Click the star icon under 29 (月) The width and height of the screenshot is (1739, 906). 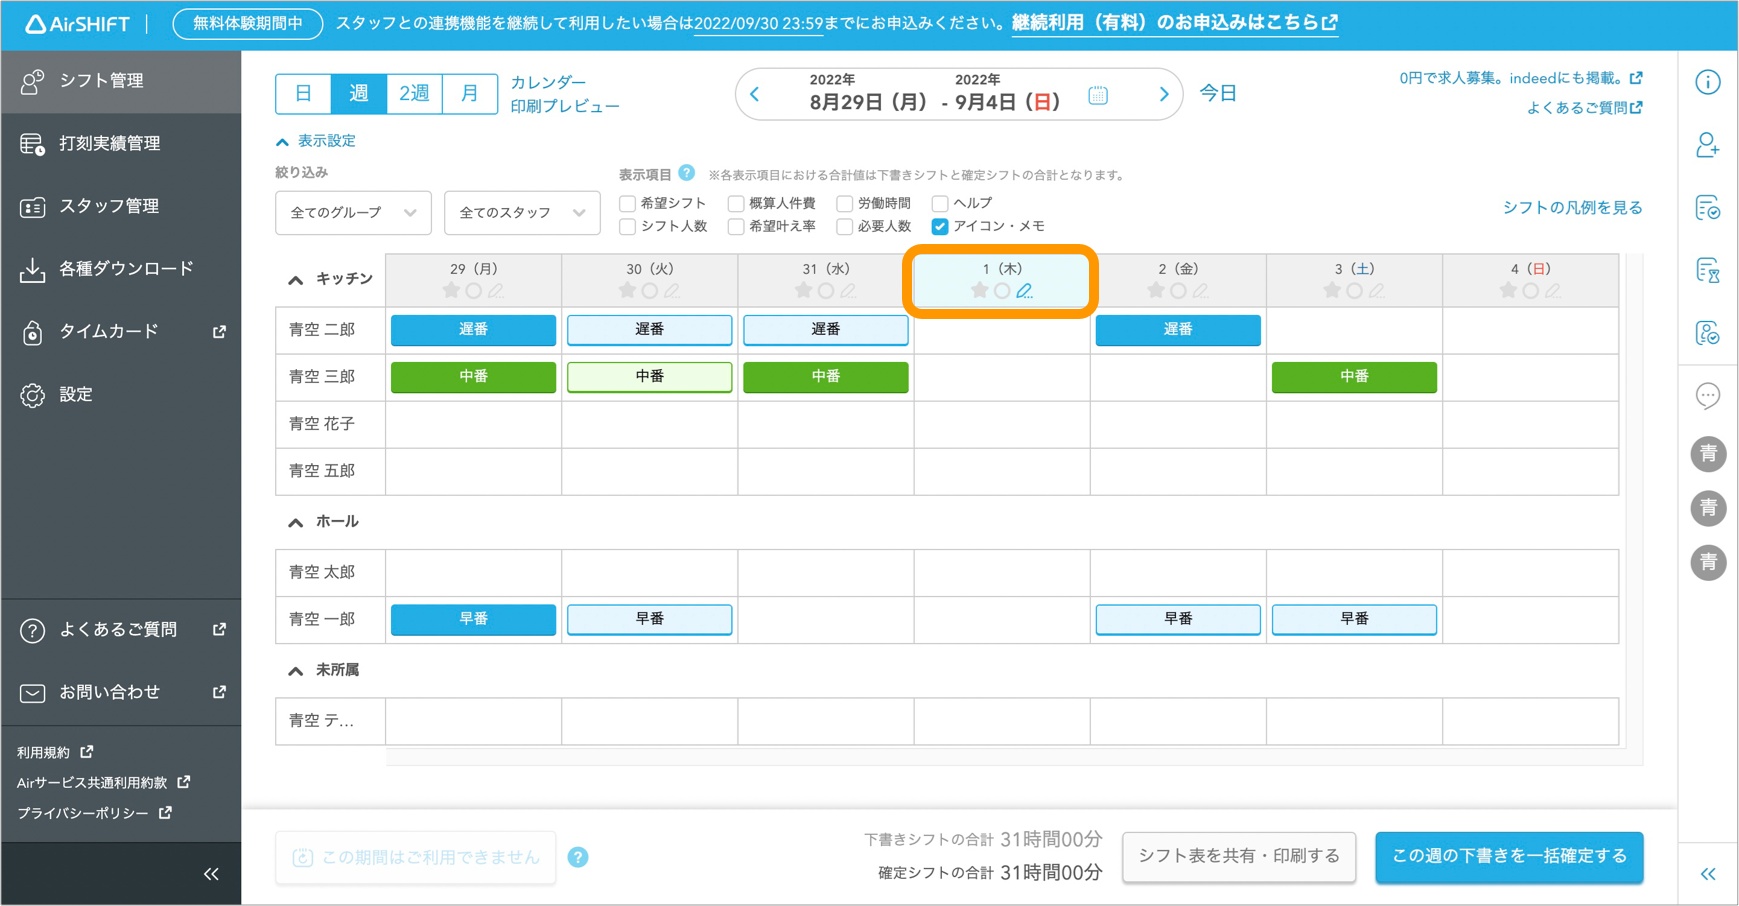(x=451, y=291)
